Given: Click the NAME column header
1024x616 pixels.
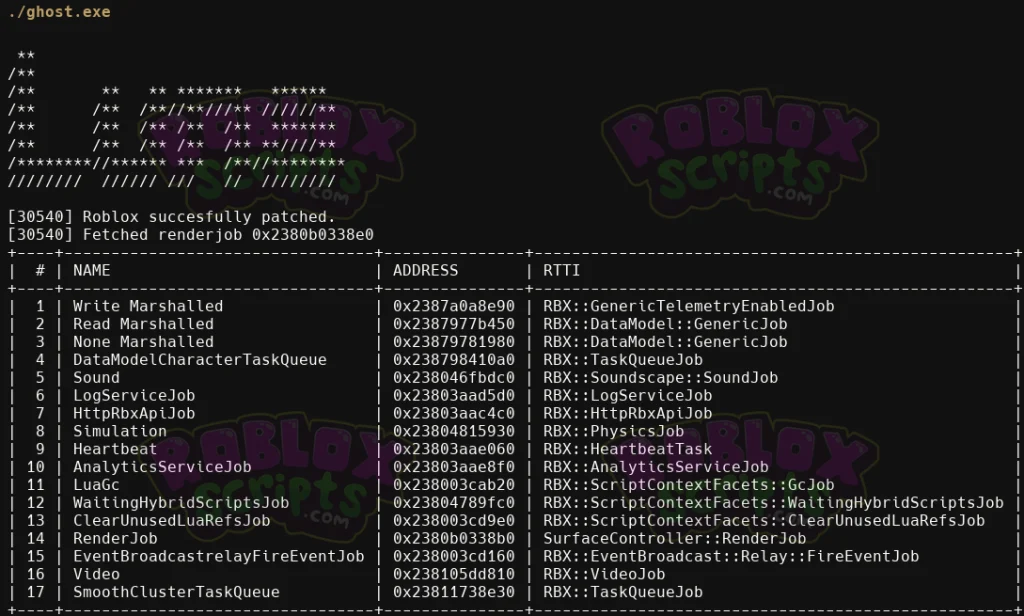Looking at the screenshot, I should click(91, 270).
